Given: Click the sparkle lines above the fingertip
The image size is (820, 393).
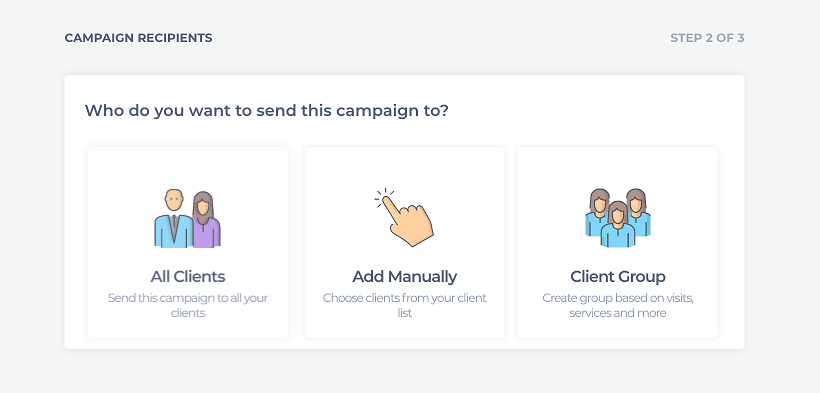Looking at the screenshot, I should 384,197.
